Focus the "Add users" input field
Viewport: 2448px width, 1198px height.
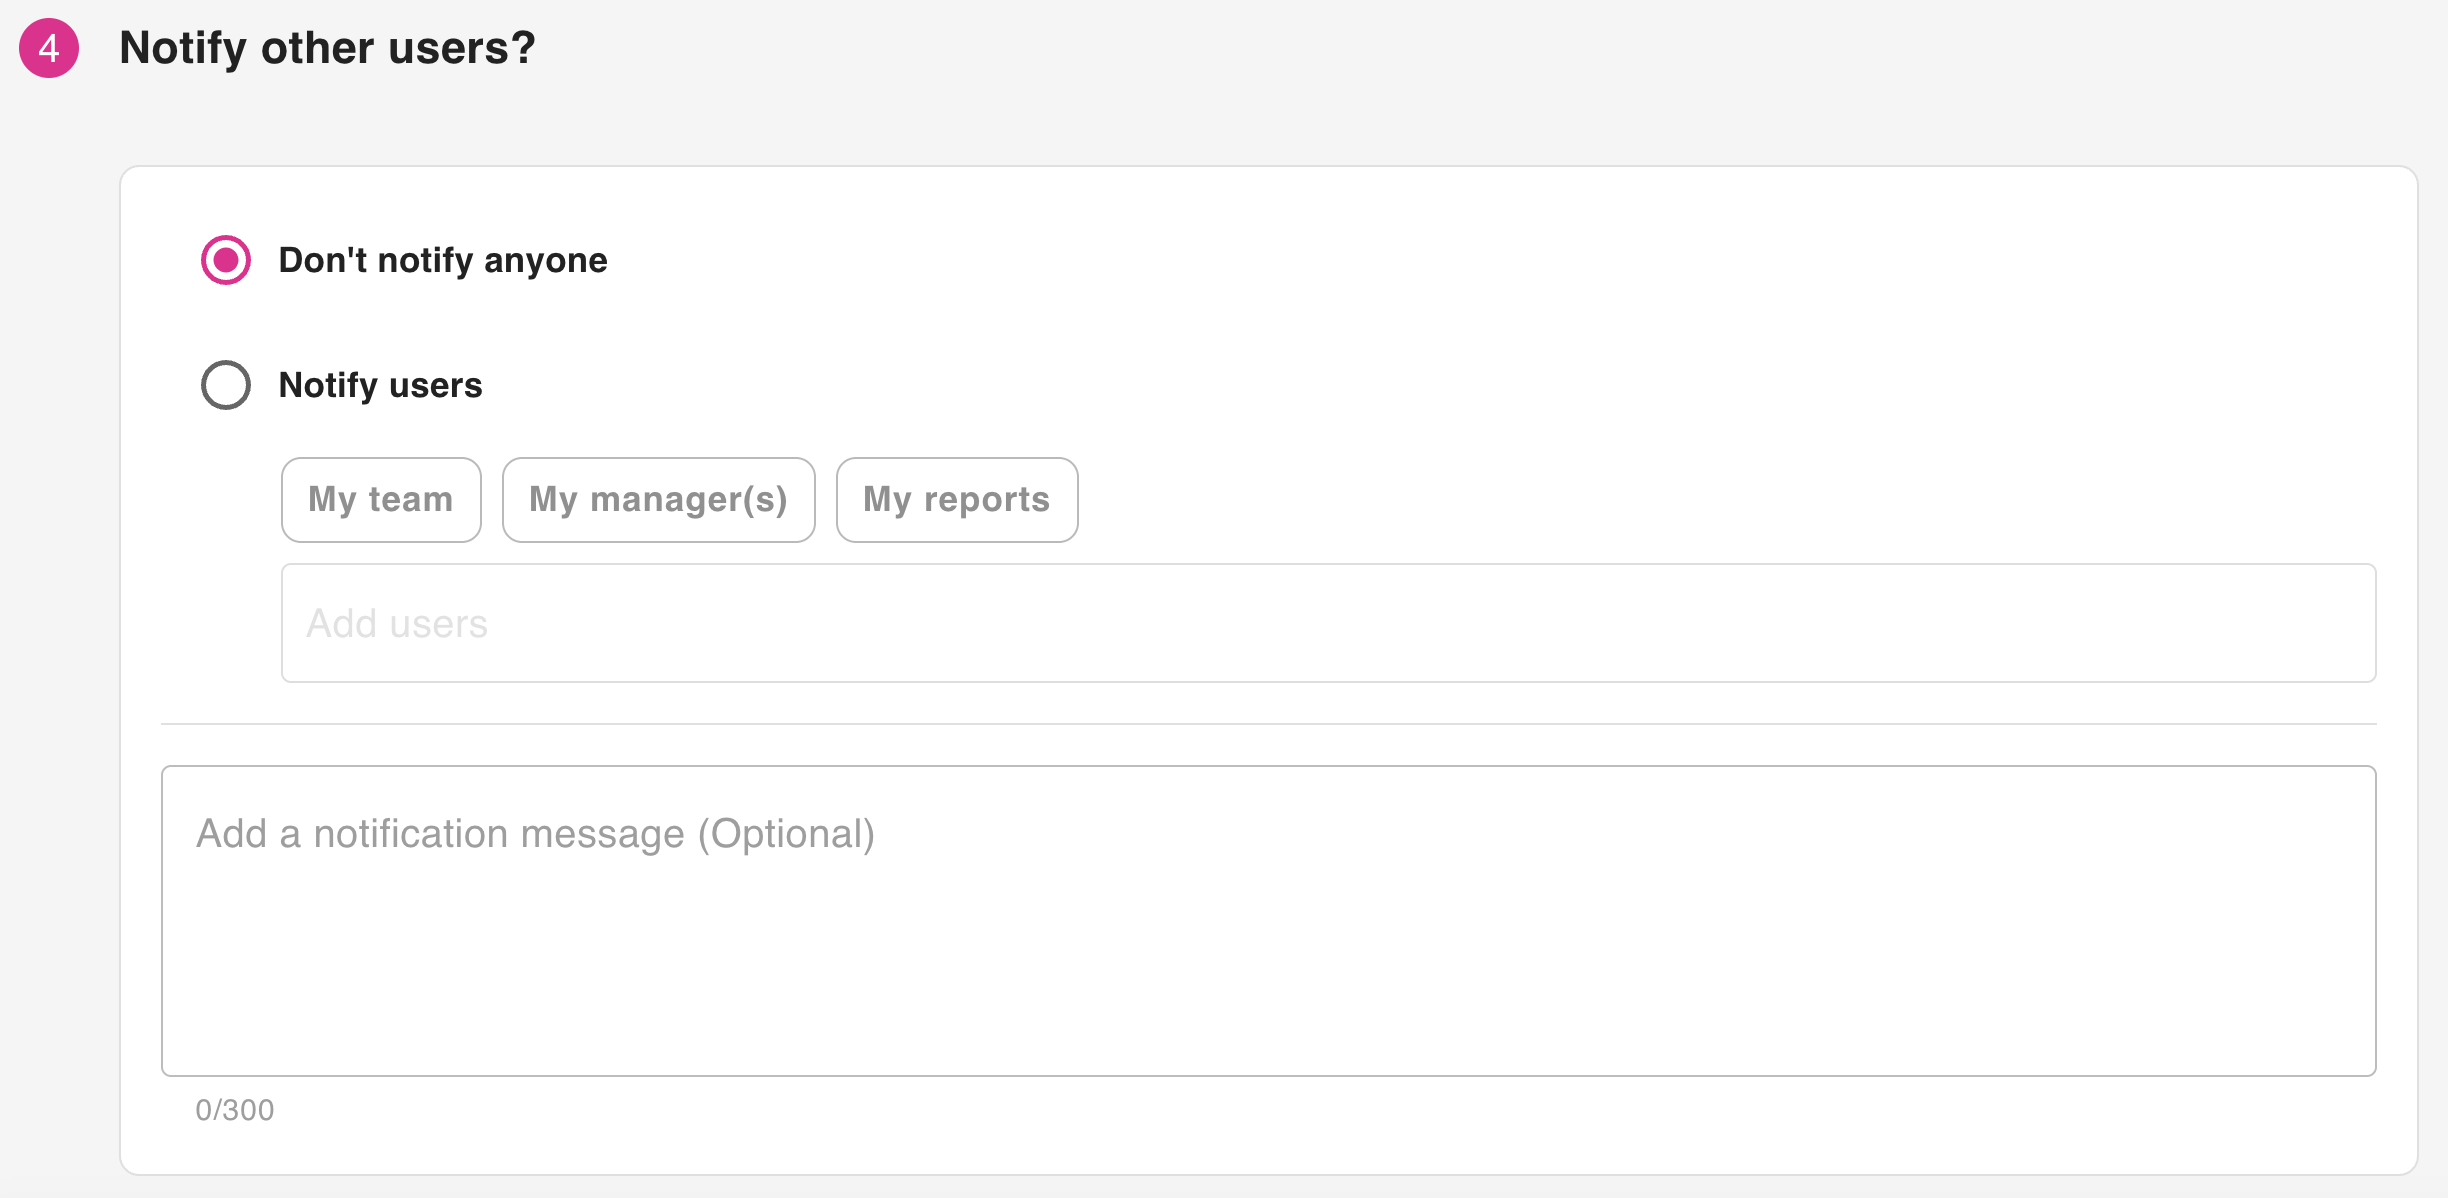(1328, 623)
